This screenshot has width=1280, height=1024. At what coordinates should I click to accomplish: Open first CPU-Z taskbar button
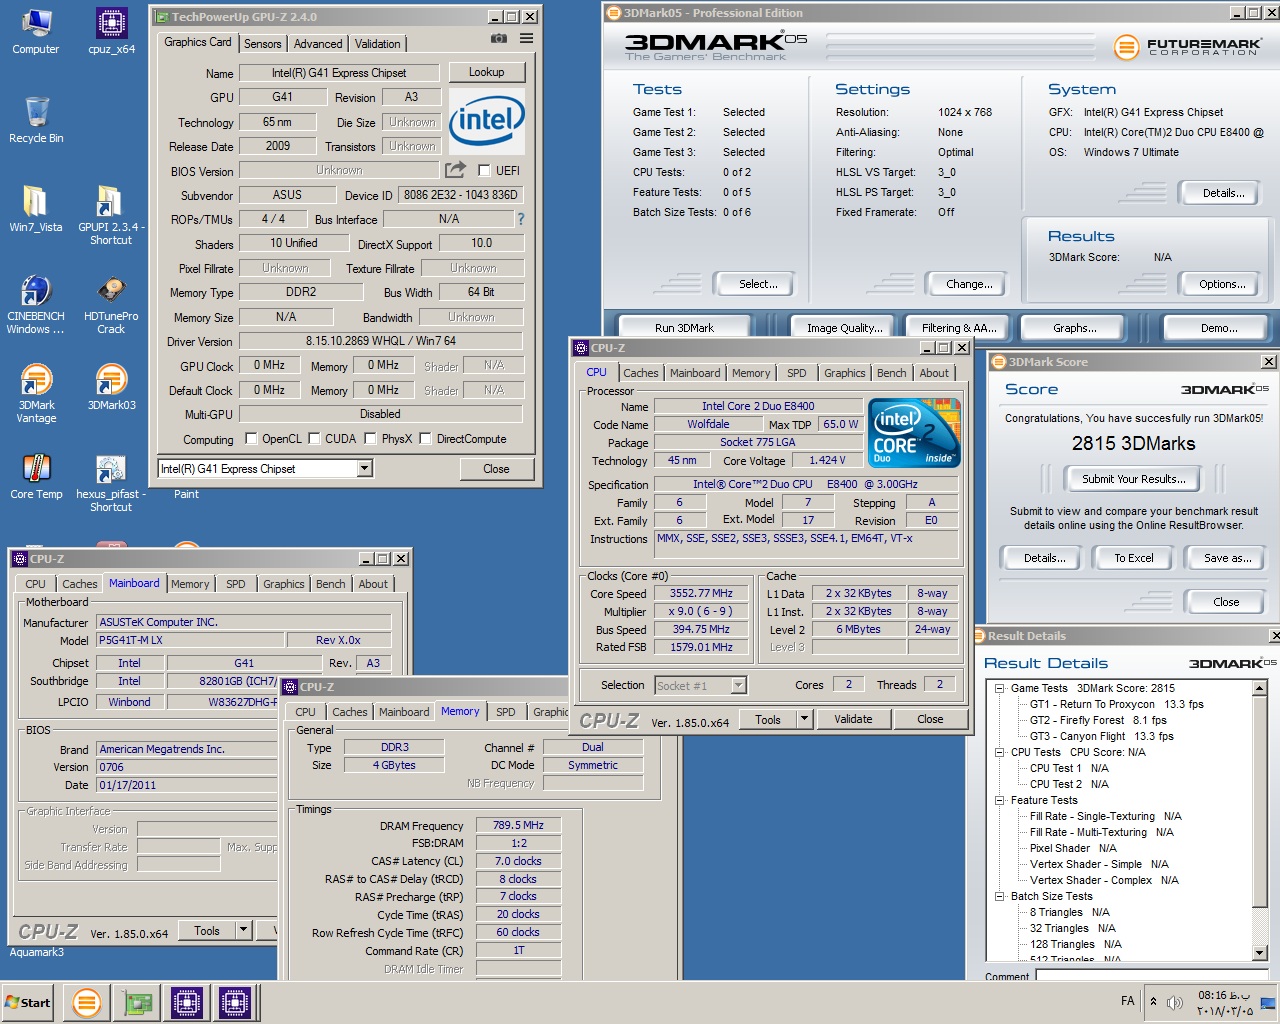point(187,1002)
